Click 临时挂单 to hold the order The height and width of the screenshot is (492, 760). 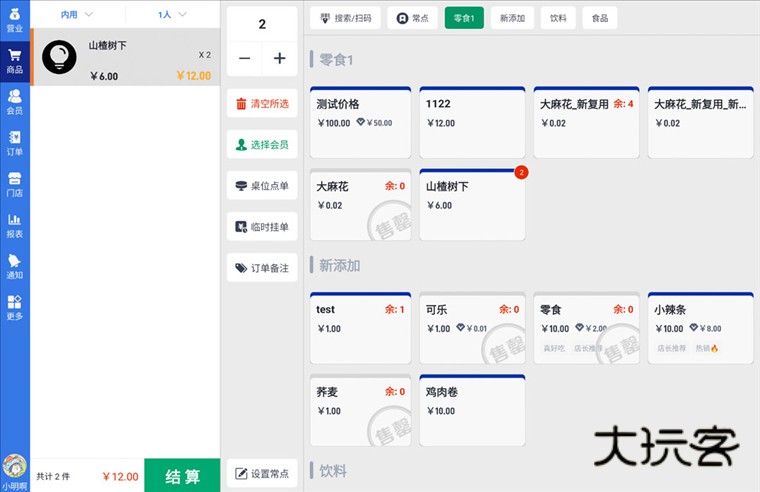pos(262,227)
